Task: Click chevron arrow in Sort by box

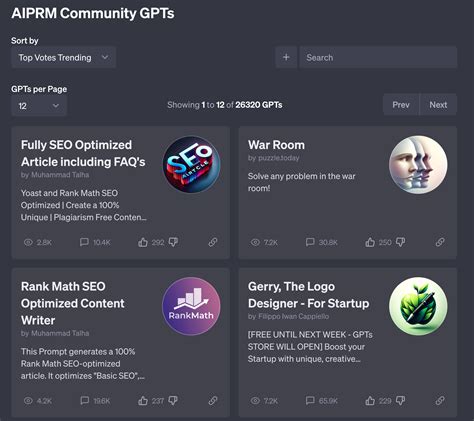Action: 105,57
